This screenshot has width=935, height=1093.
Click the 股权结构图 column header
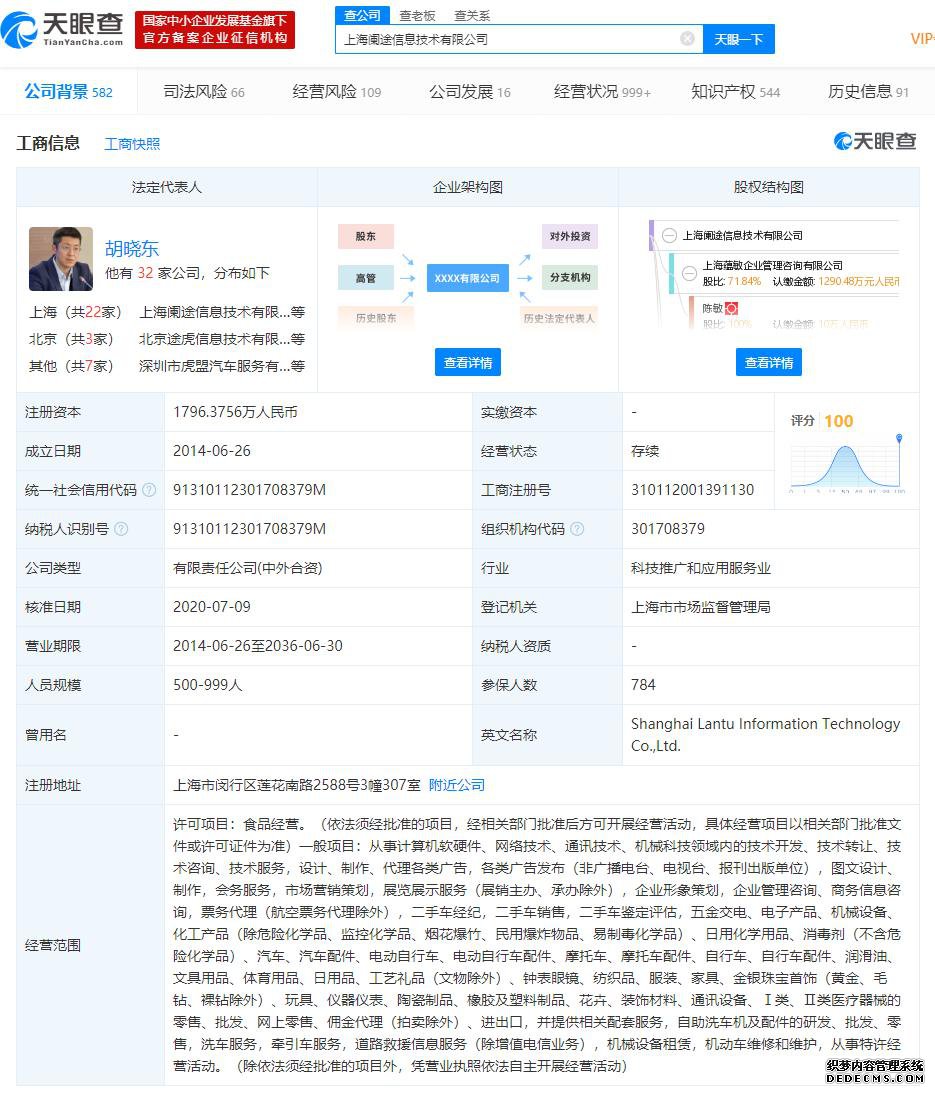coord(768,187)
